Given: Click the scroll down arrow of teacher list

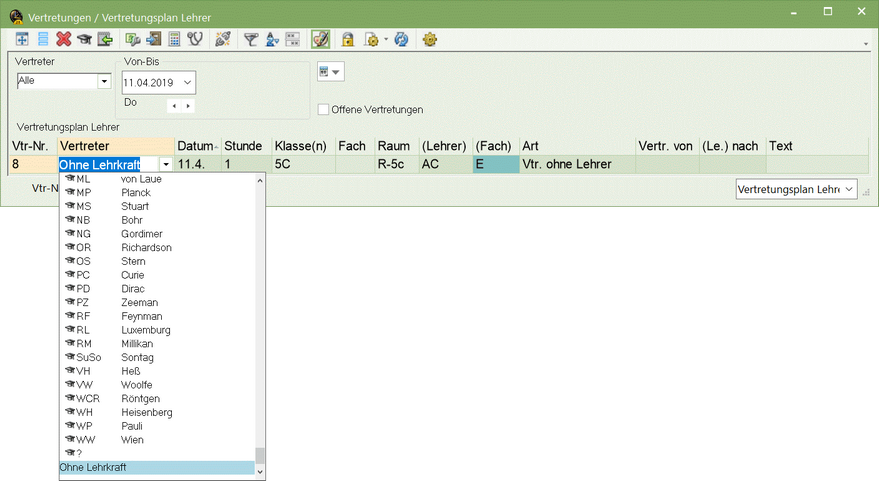Looking at the screenshot, I should tap(260, 472).
